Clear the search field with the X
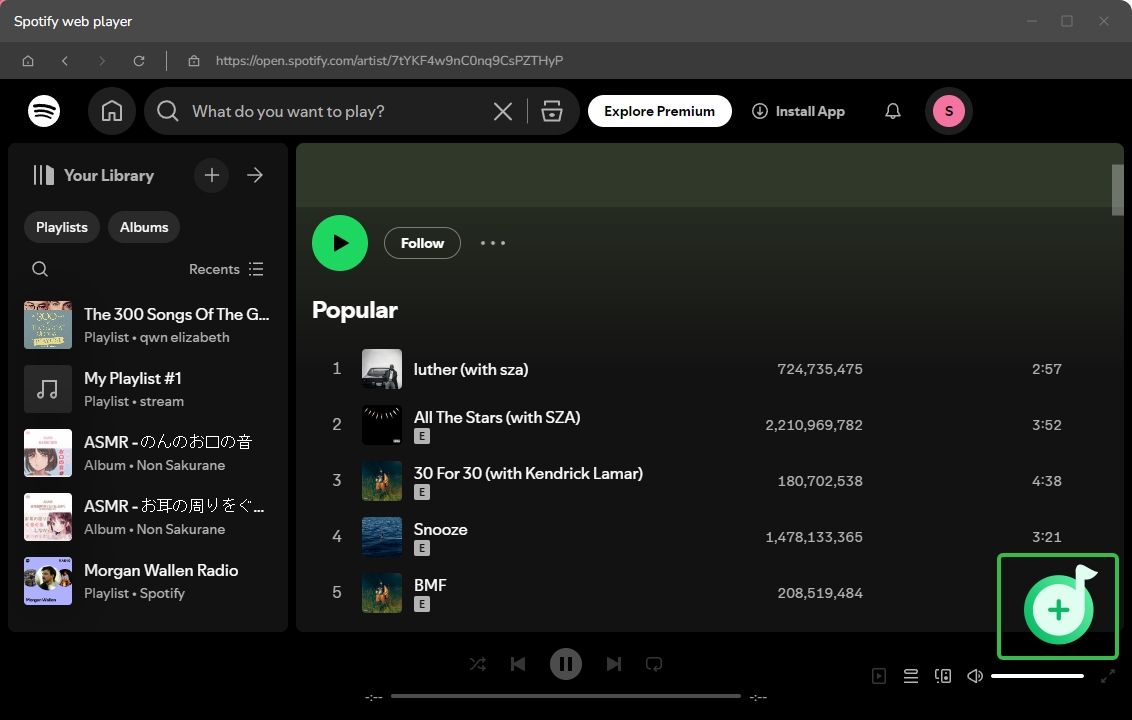This screenshot has height=720, width=1132. [x=503, y=111]
